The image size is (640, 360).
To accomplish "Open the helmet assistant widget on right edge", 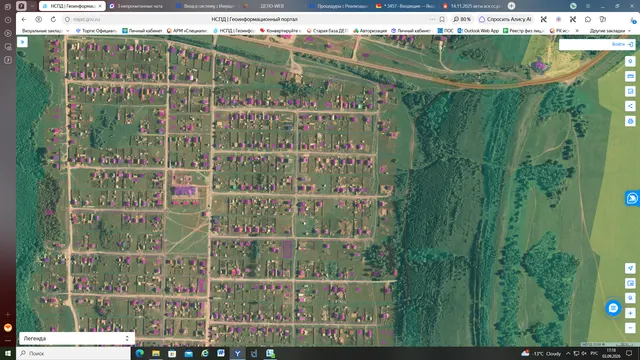I will pos(632,198).
